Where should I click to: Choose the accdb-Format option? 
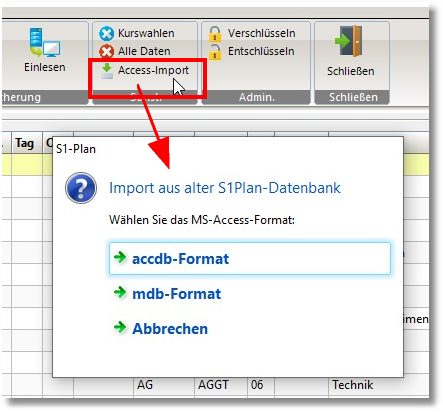tap(250, 259)
